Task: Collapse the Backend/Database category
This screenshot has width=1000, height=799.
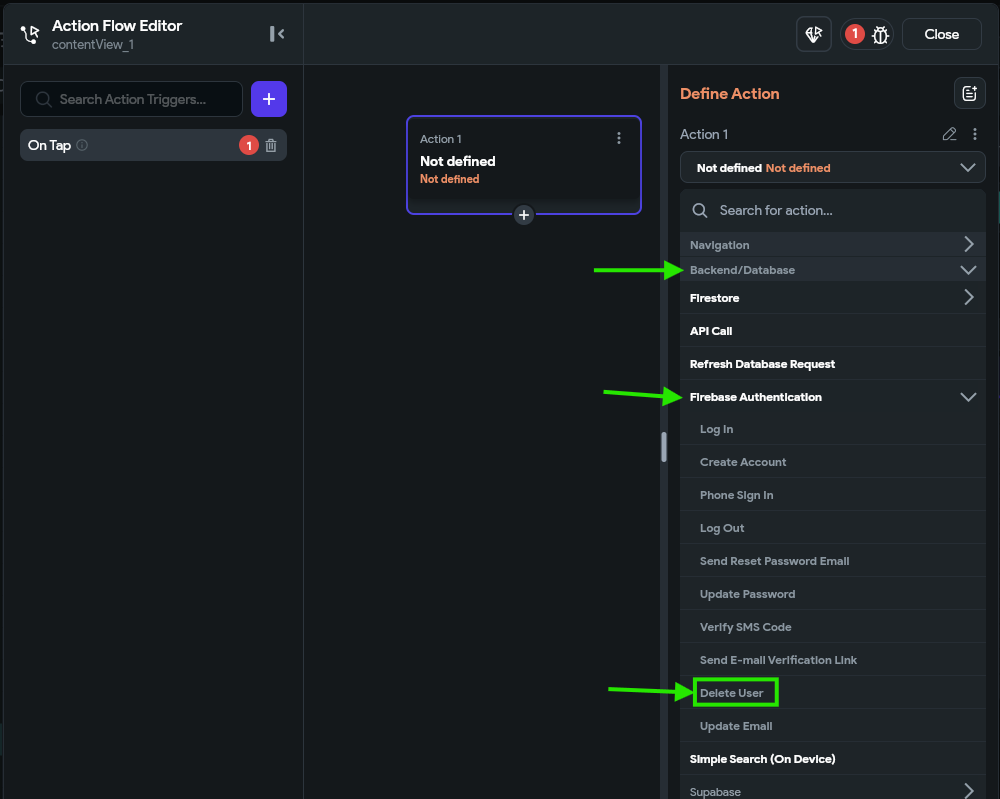Action: [832, 270]
